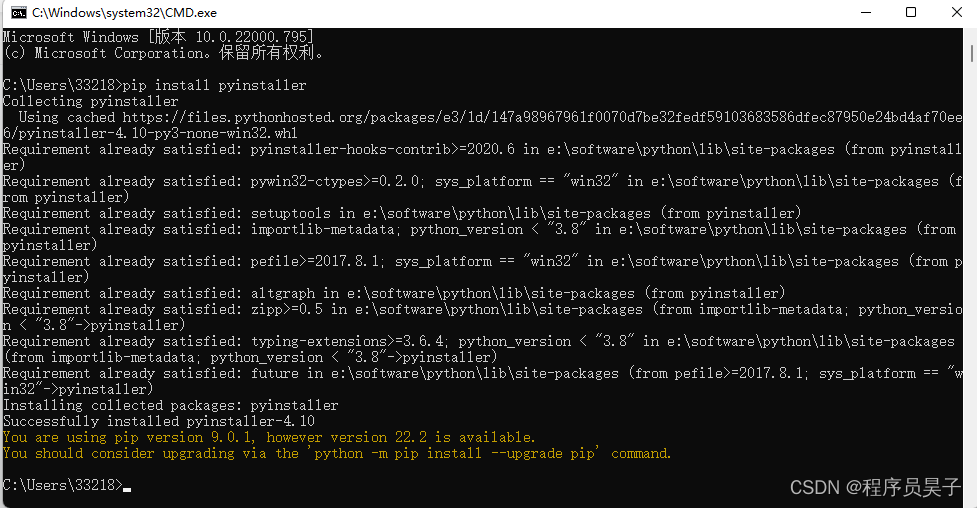Click the 'Collecting pyinstaller' output line
The image size is (977, 508).
tap(91, 101)
